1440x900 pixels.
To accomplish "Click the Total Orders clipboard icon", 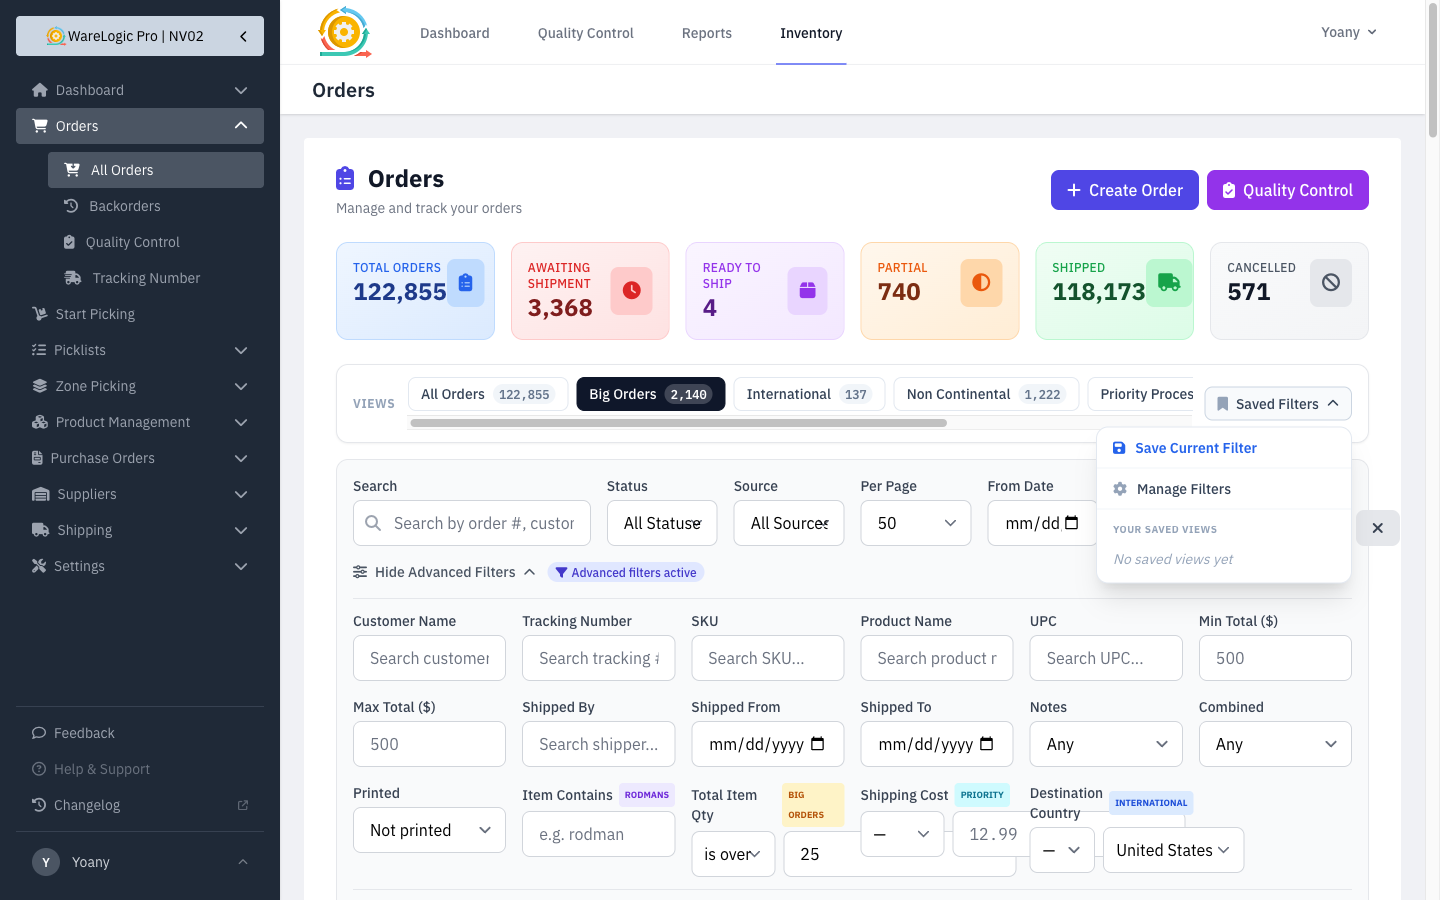I will coord(466,283).
